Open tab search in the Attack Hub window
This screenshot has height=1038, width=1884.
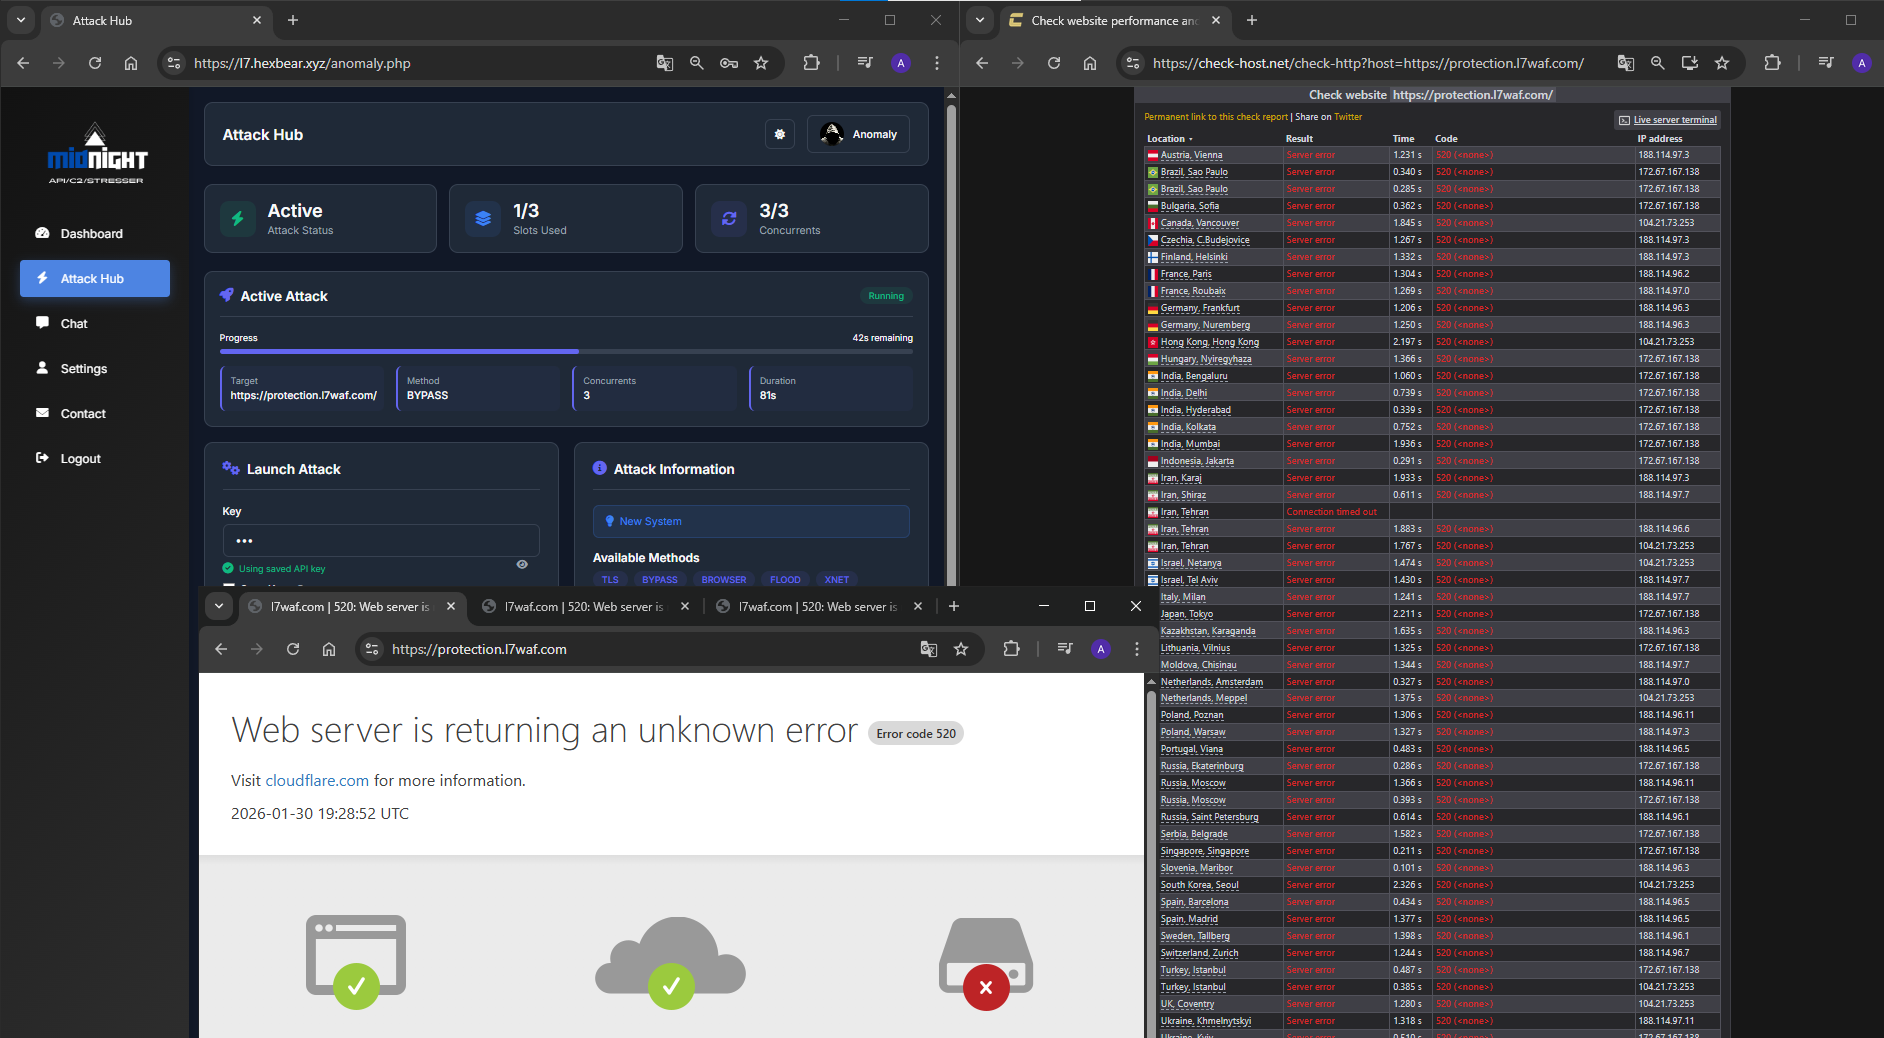point(21,20)
